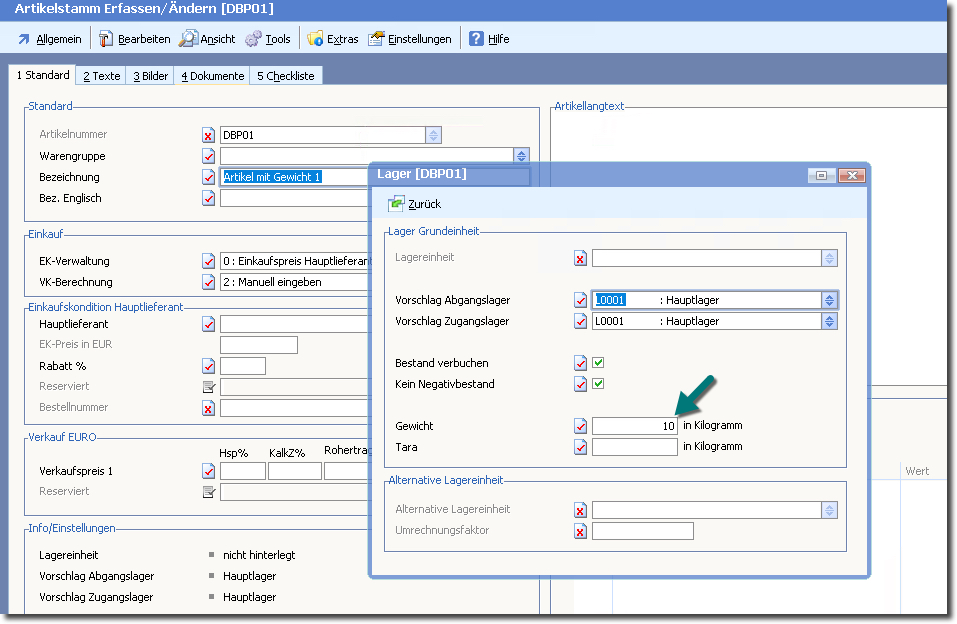The width and height of the screenshot is (957, 624).
Task: Expand the Vorschlag Abgangslager dropdown
Action: pos(829,300)
